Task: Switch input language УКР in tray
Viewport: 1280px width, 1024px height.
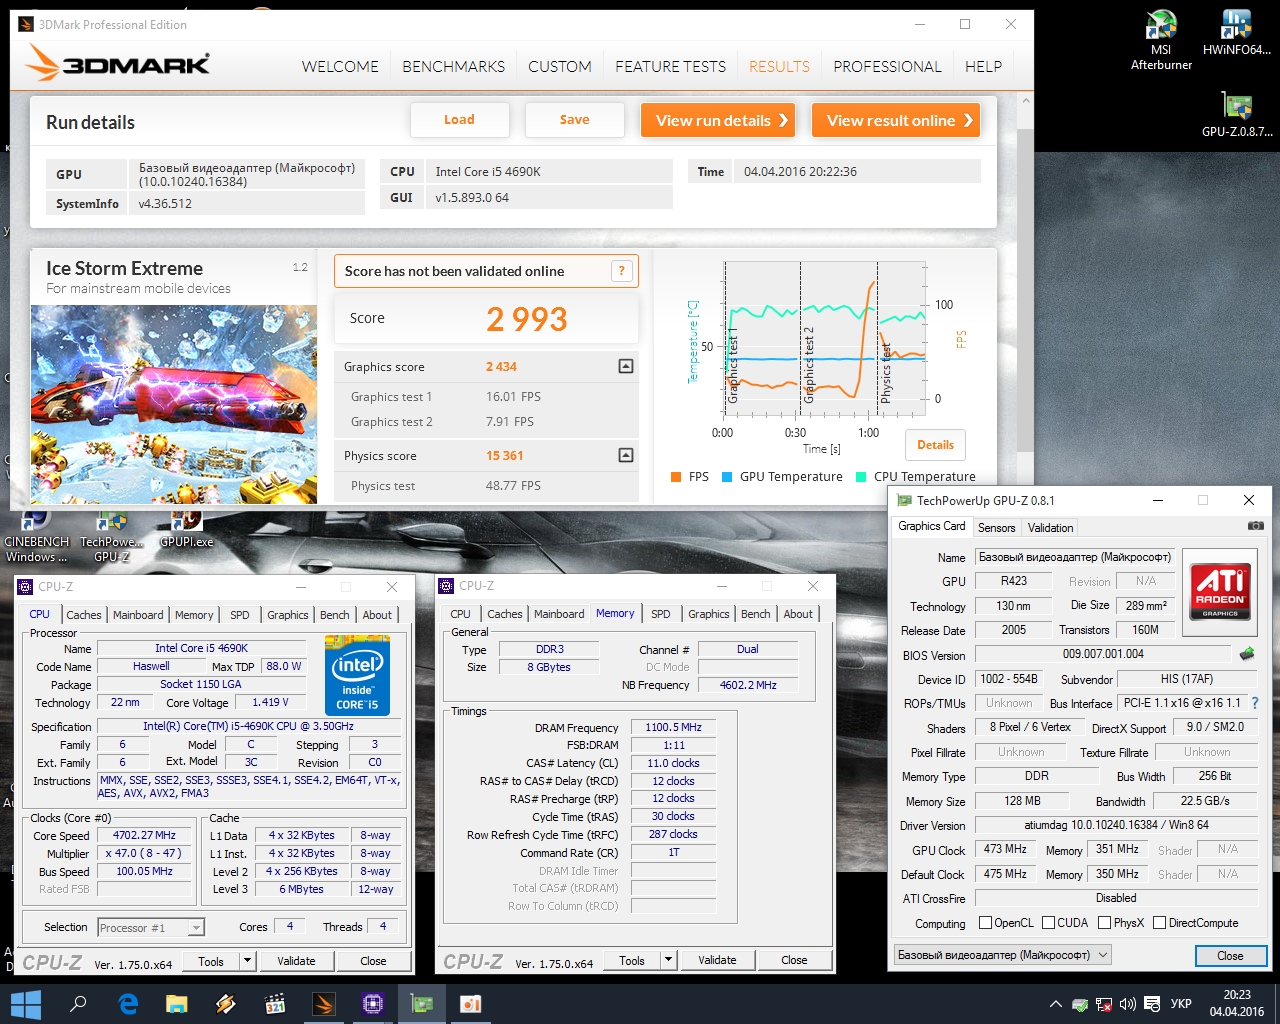Action: coord(1181,1004)
